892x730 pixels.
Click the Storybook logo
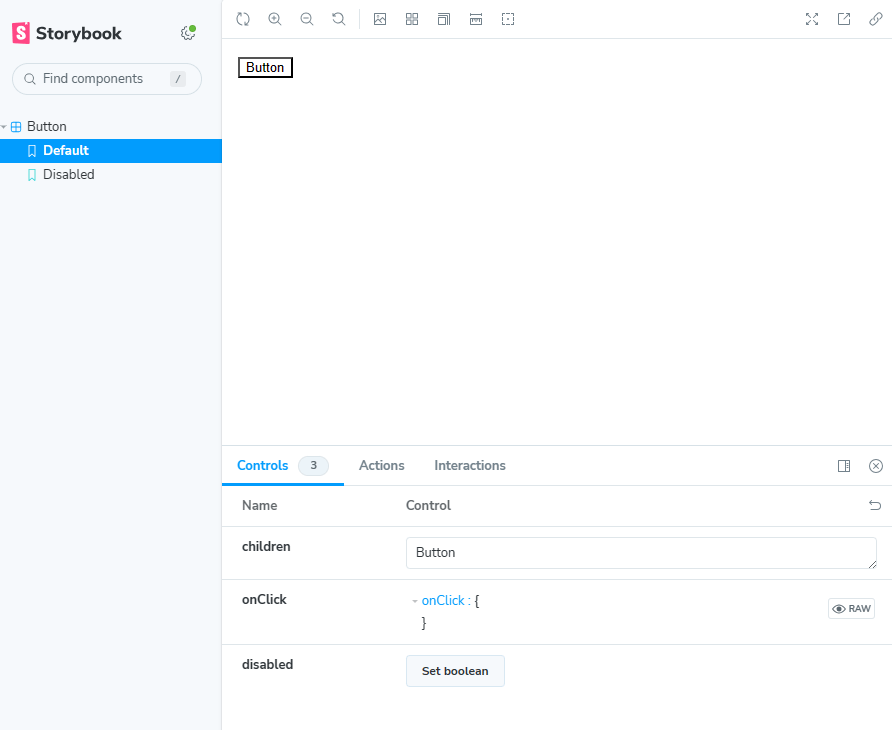click(x=67, y=33)
